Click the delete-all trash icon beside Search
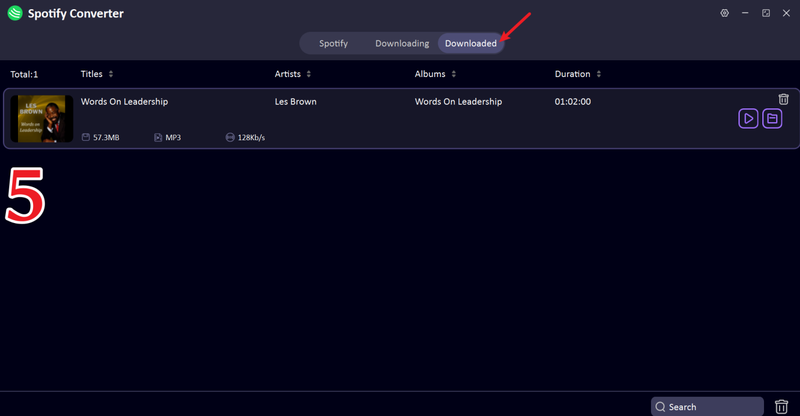Viewport: 800px width, 416px height. point(781,407)
